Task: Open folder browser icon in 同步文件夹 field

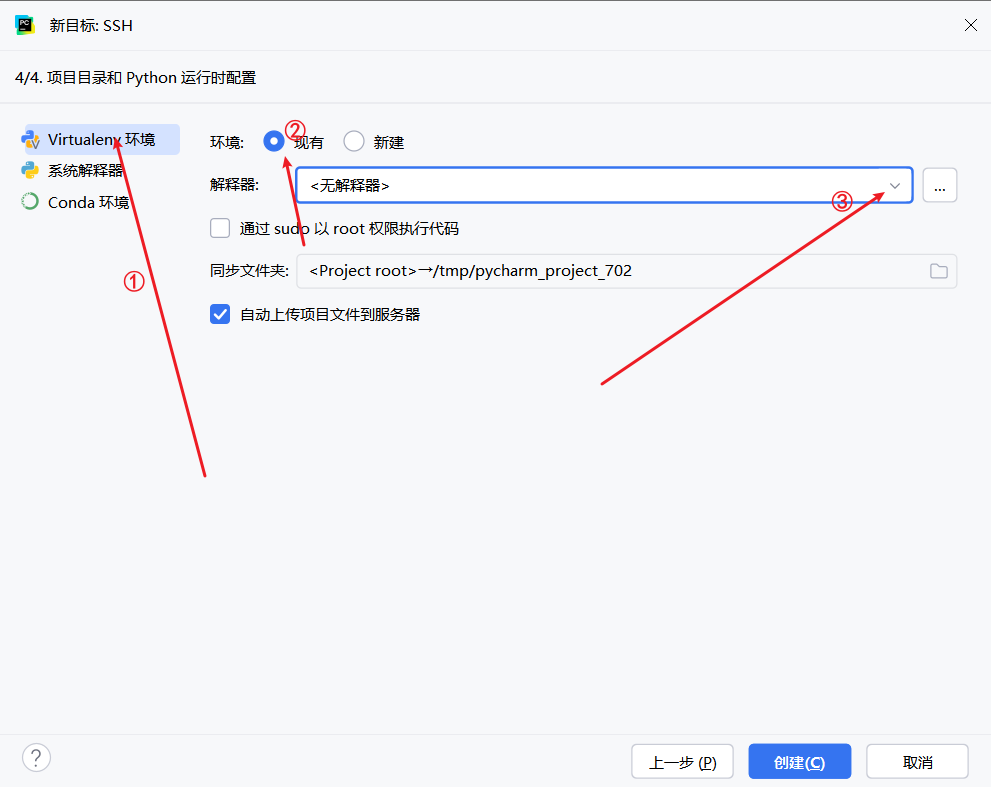Action: click(939, 271)
